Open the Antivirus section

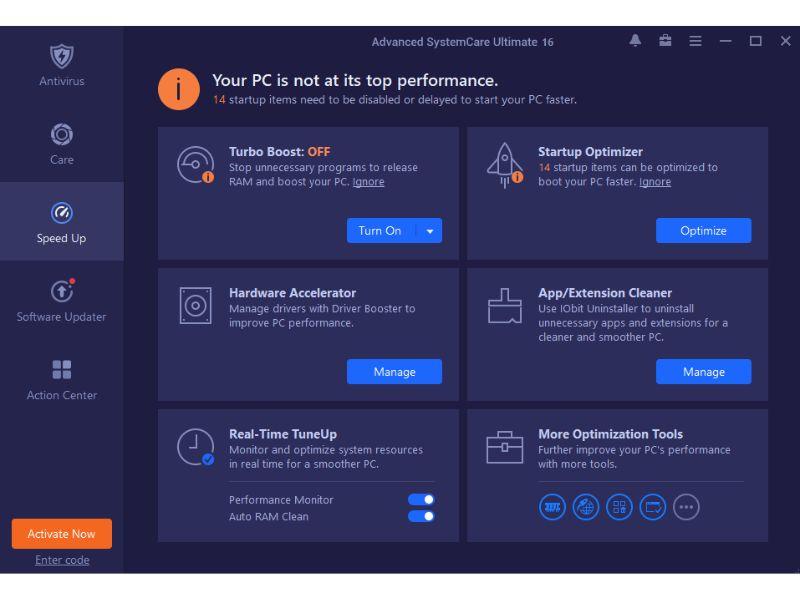coord(62,65)
